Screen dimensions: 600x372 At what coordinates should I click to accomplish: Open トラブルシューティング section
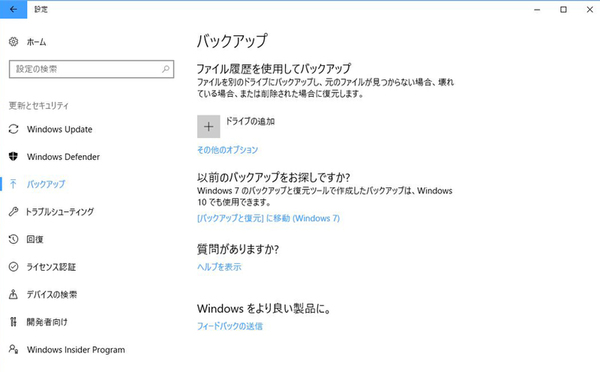60,212
